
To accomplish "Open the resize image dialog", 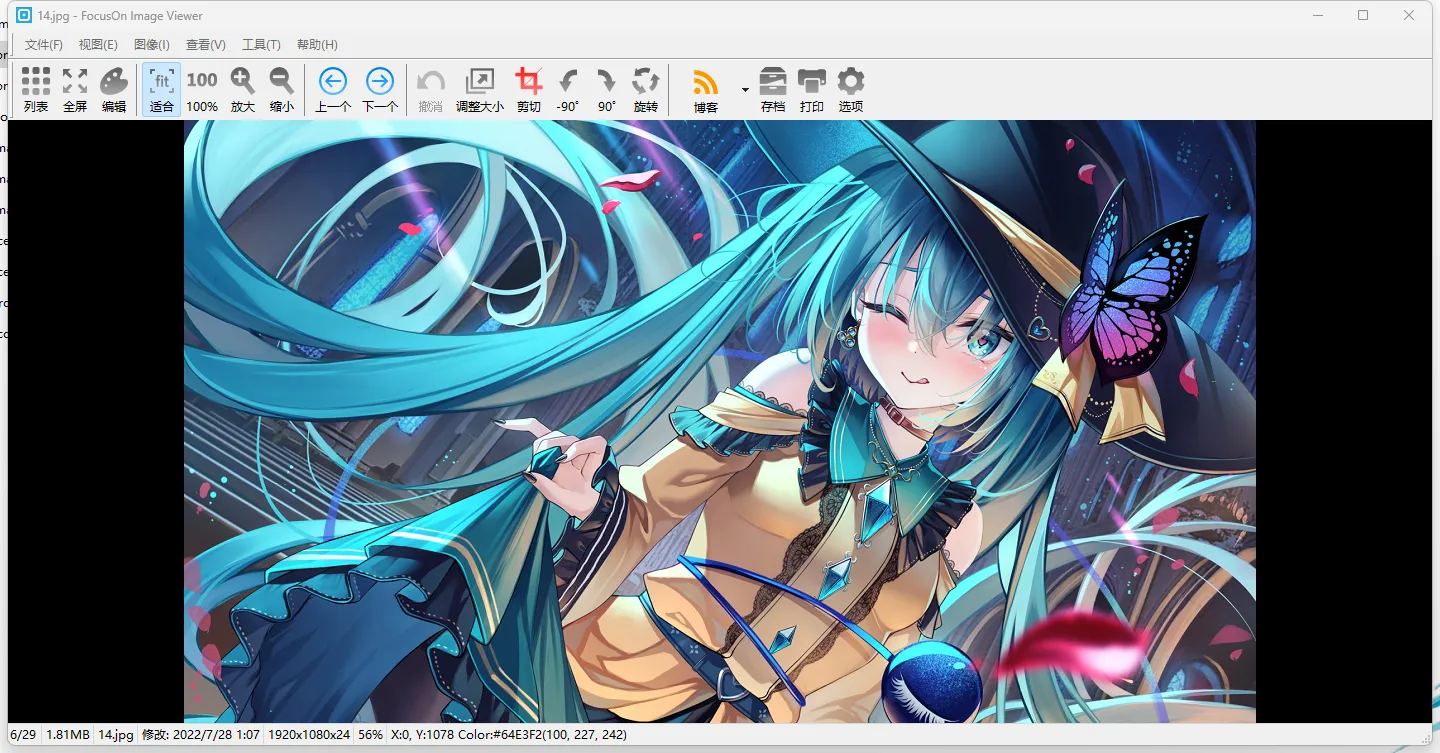I will (x=481, y=88).
